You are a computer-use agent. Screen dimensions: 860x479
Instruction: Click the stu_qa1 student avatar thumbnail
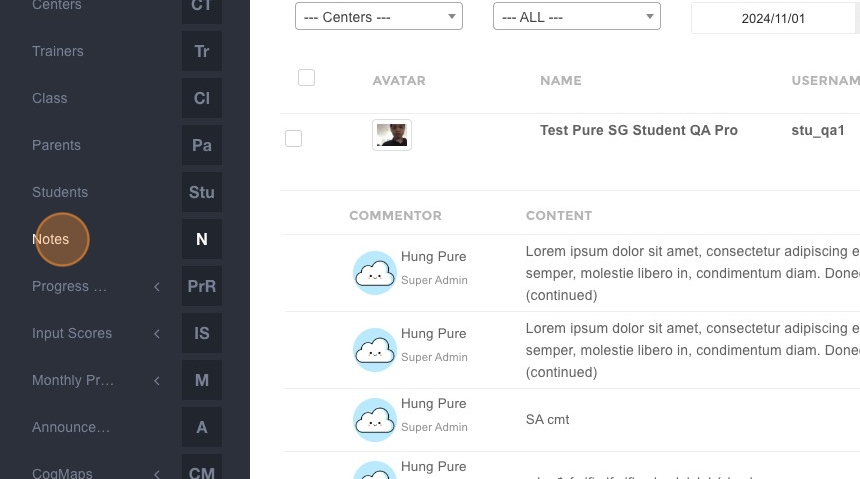coord(392,135)
